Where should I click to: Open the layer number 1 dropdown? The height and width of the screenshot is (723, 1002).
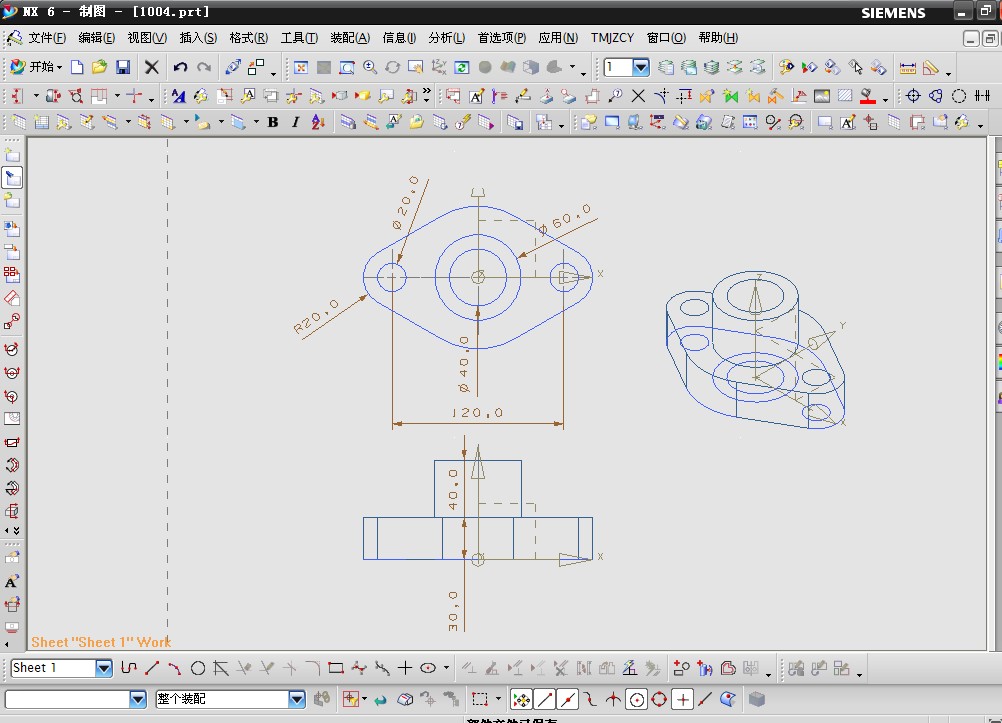pos(641,67)
